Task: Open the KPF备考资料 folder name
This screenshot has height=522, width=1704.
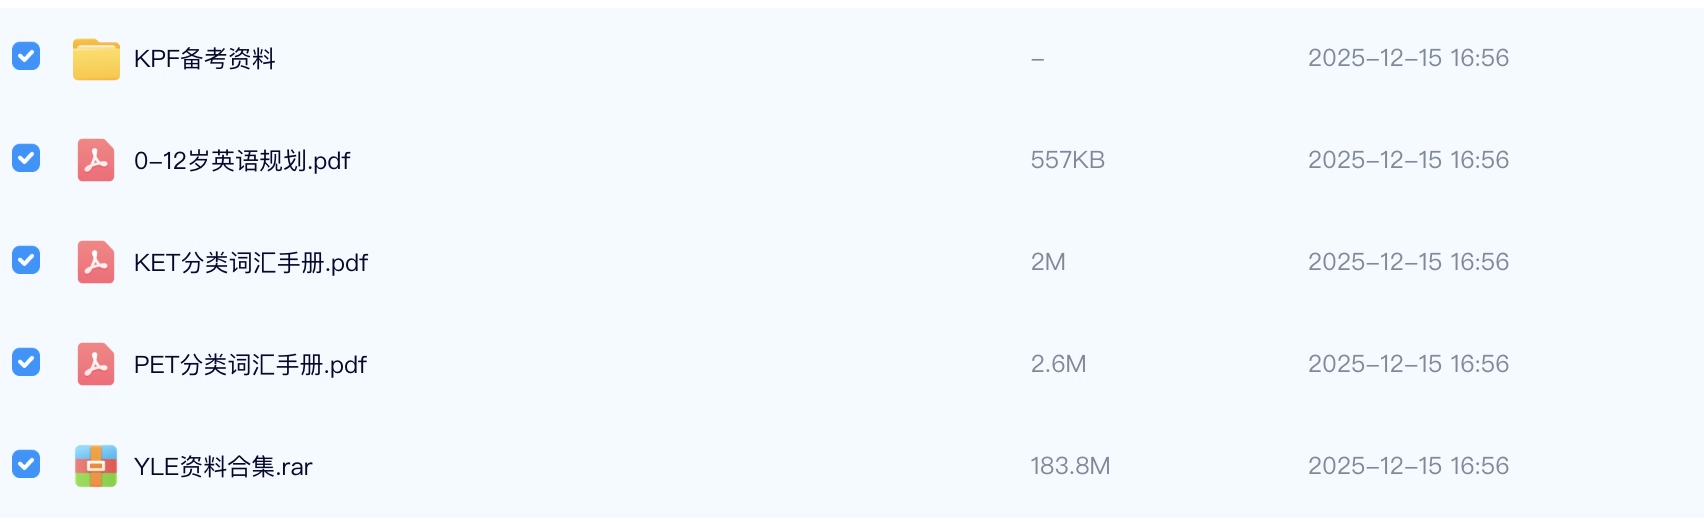Action: coord(204,59)
